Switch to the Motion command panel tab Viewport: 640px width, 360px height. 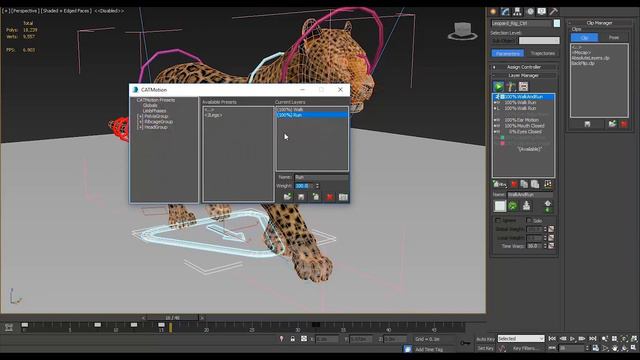tap(530, 11)
